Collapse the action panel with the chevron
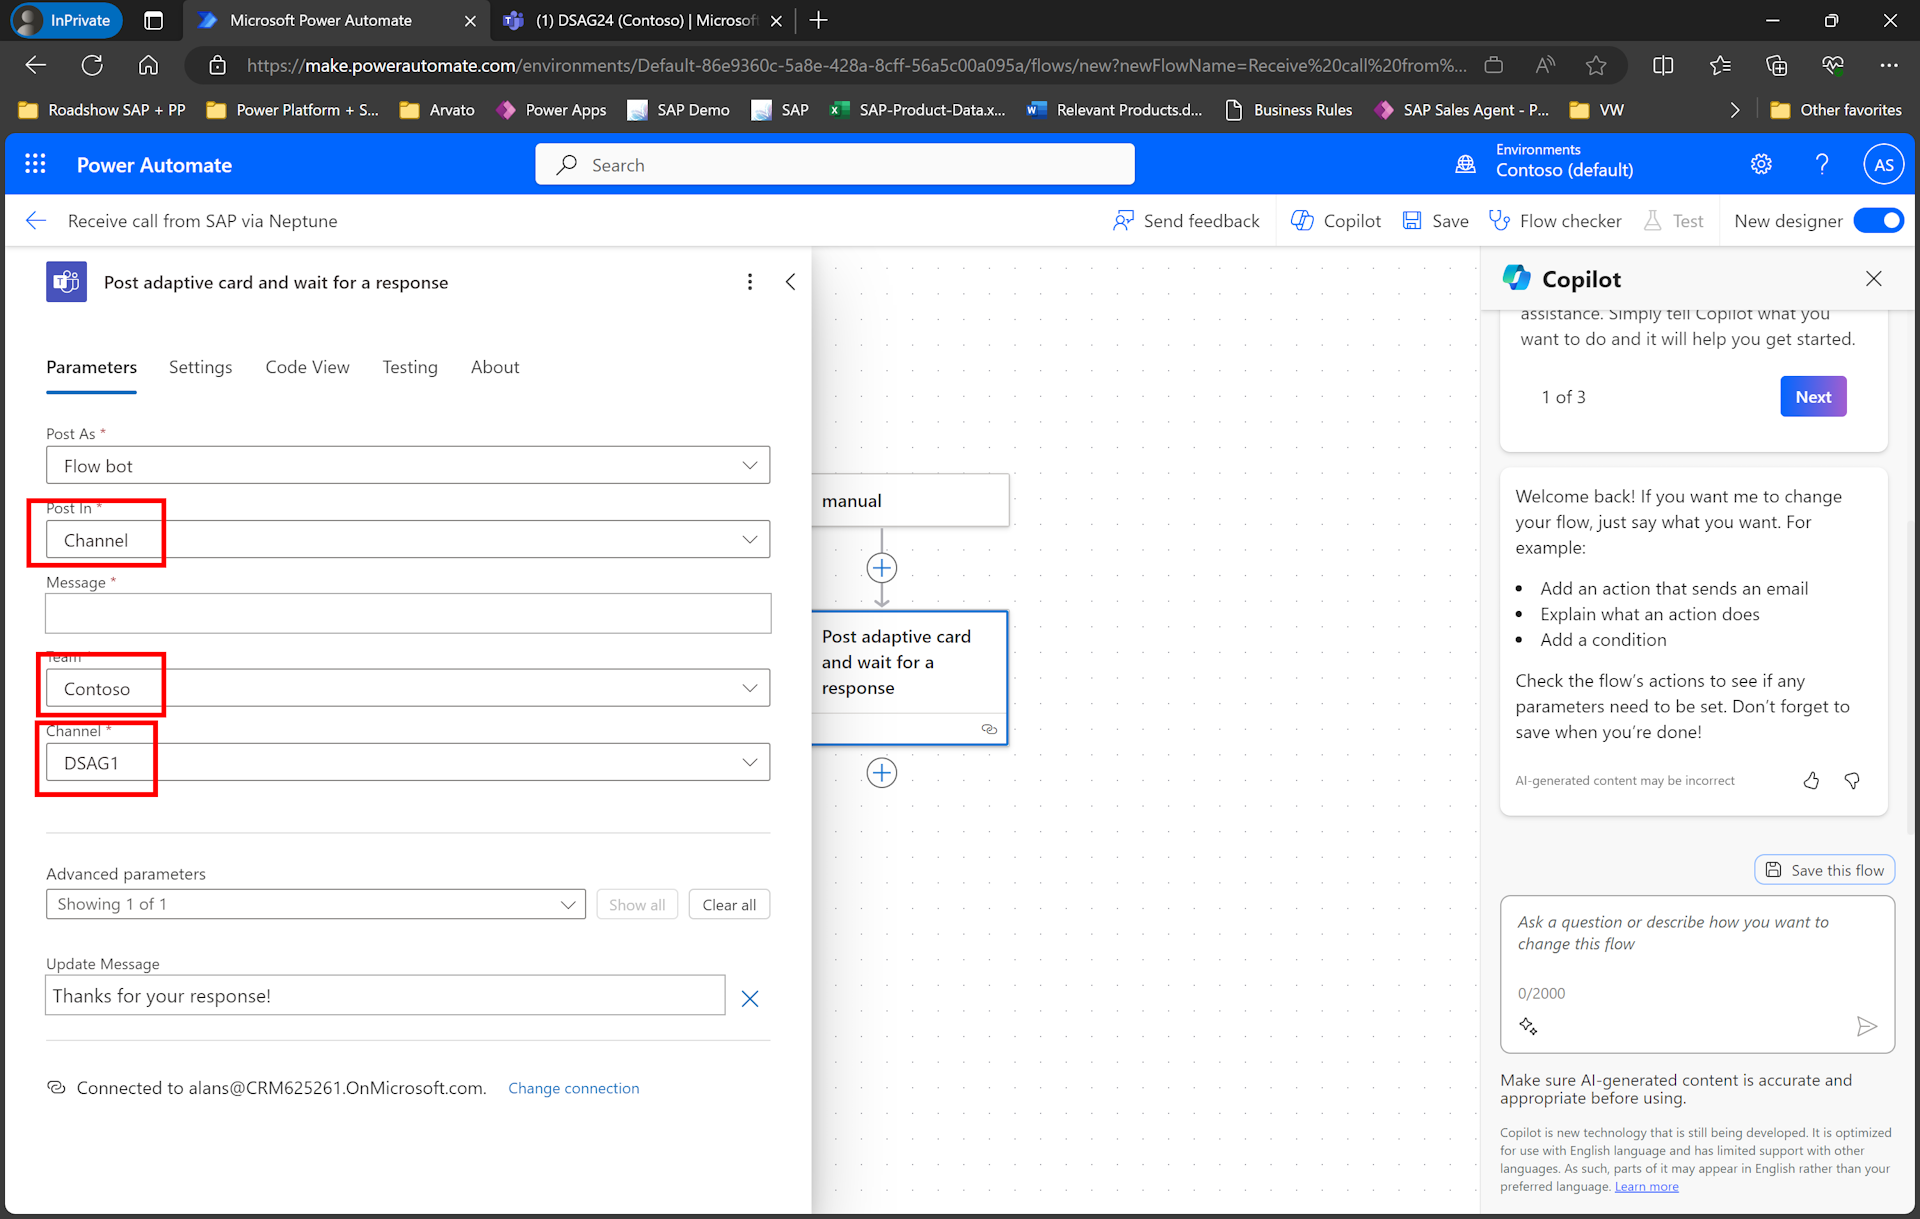This screenshot has height=1219, width=1920. (x=790, y=282)
